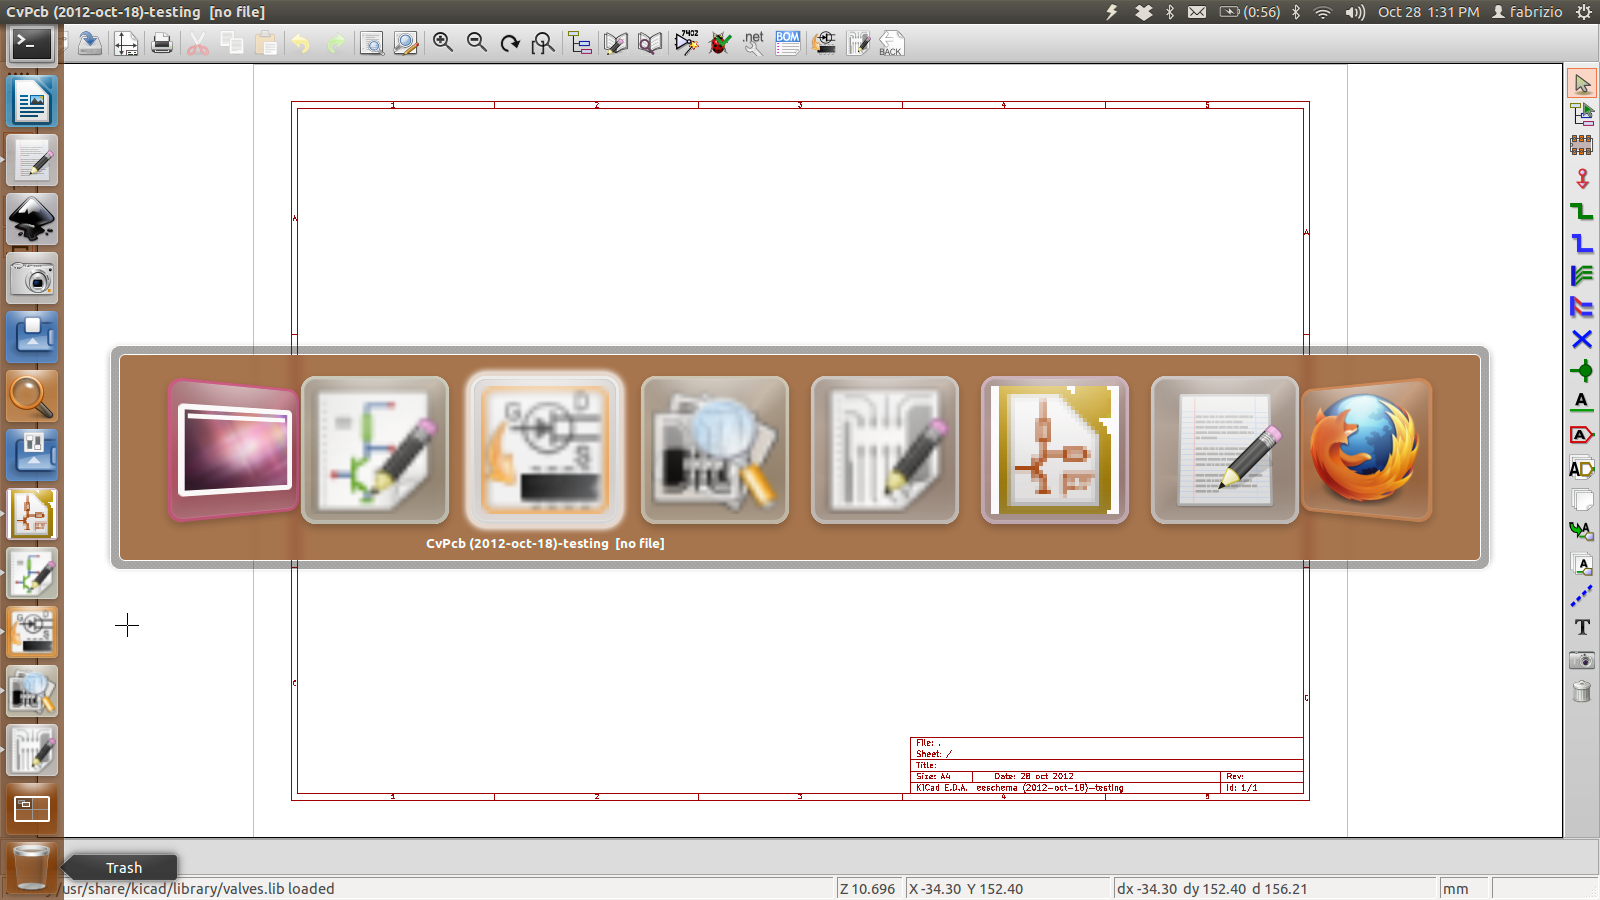This screenshot has height=900, width=1600.
Task: Click the BACK import footprint fields icon
Action: click(x=891, y=43)
